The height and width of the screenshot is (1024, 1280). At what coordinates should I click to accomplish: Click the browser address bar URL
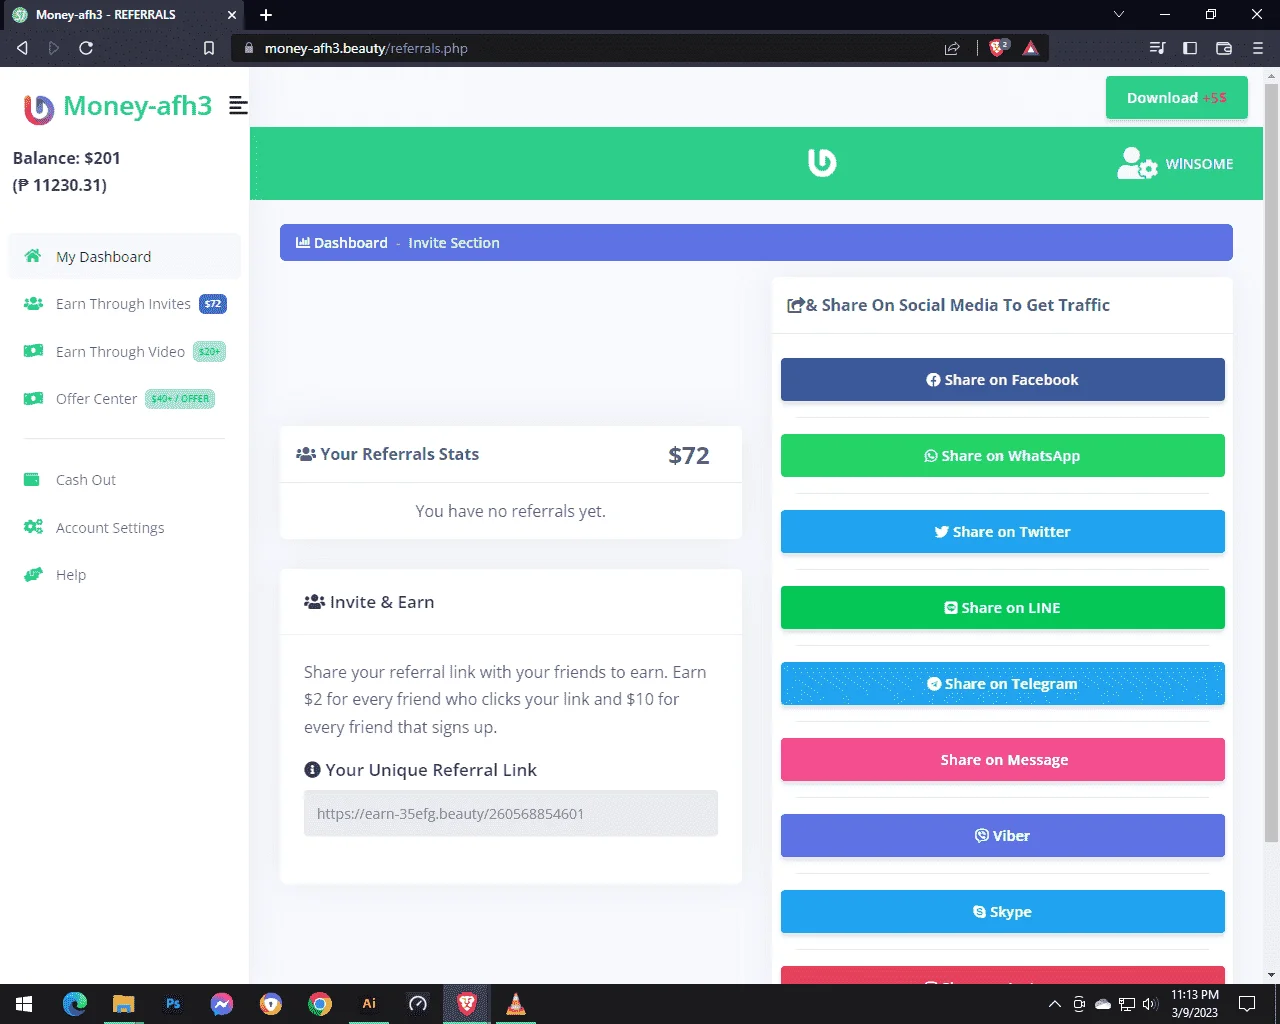click(x=366, y=48)
